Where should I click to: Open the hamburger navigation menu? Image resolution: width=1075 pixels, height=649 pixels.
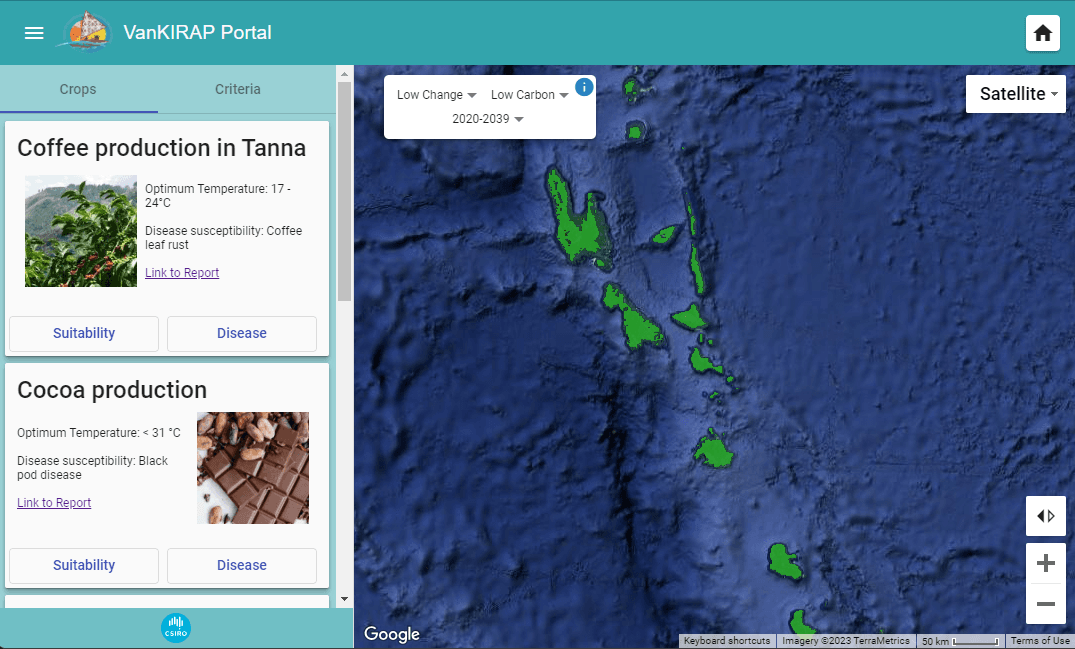pos(34,33)
